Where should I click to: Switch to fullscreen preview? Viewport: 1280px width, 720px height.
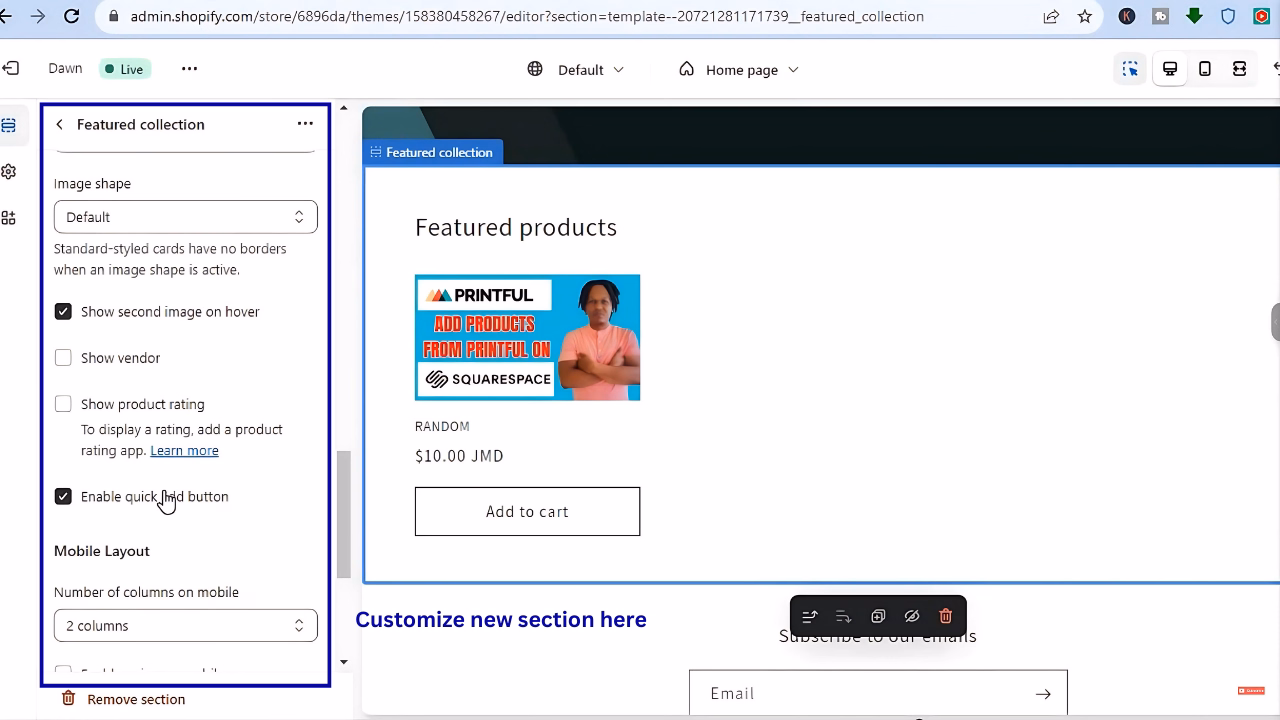coord(1239,69)
